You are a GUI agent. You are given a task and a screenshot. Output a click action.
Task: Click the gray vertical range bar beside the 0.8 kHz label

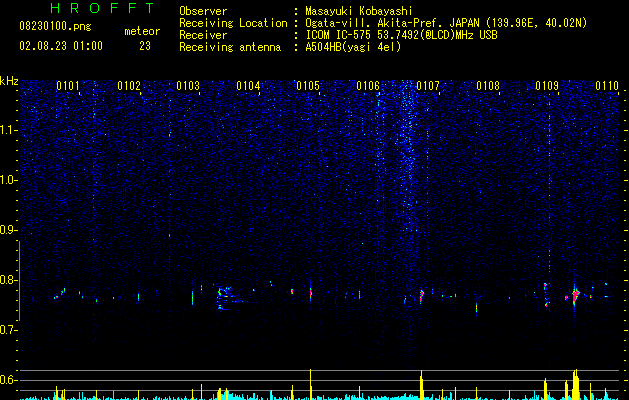[19, 281]
